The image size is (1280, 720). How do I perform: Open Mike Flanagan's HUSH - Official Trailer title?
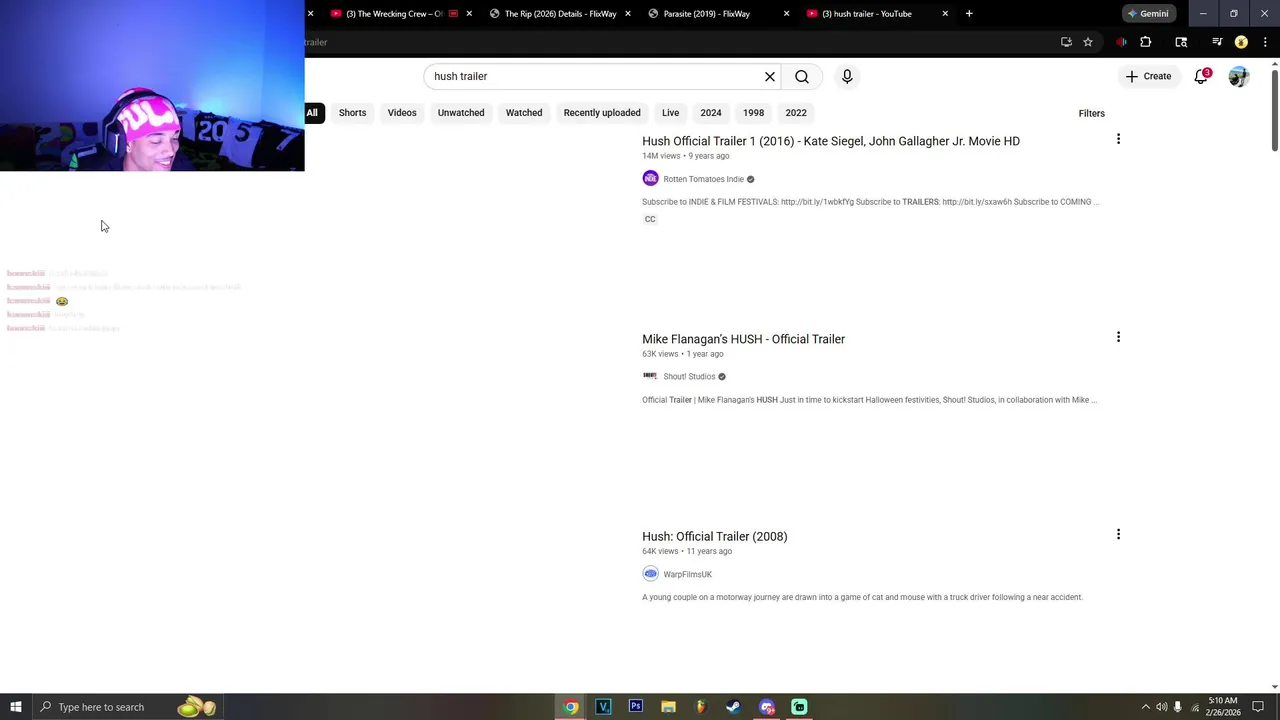pos(743,339)
